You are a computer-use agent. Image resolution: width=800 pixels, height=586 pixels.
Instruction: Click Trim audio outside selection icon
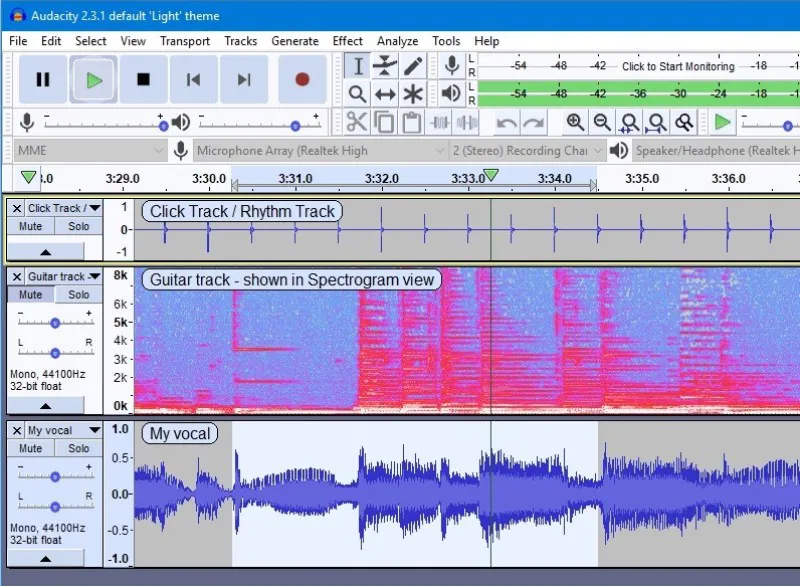(440, 122)
